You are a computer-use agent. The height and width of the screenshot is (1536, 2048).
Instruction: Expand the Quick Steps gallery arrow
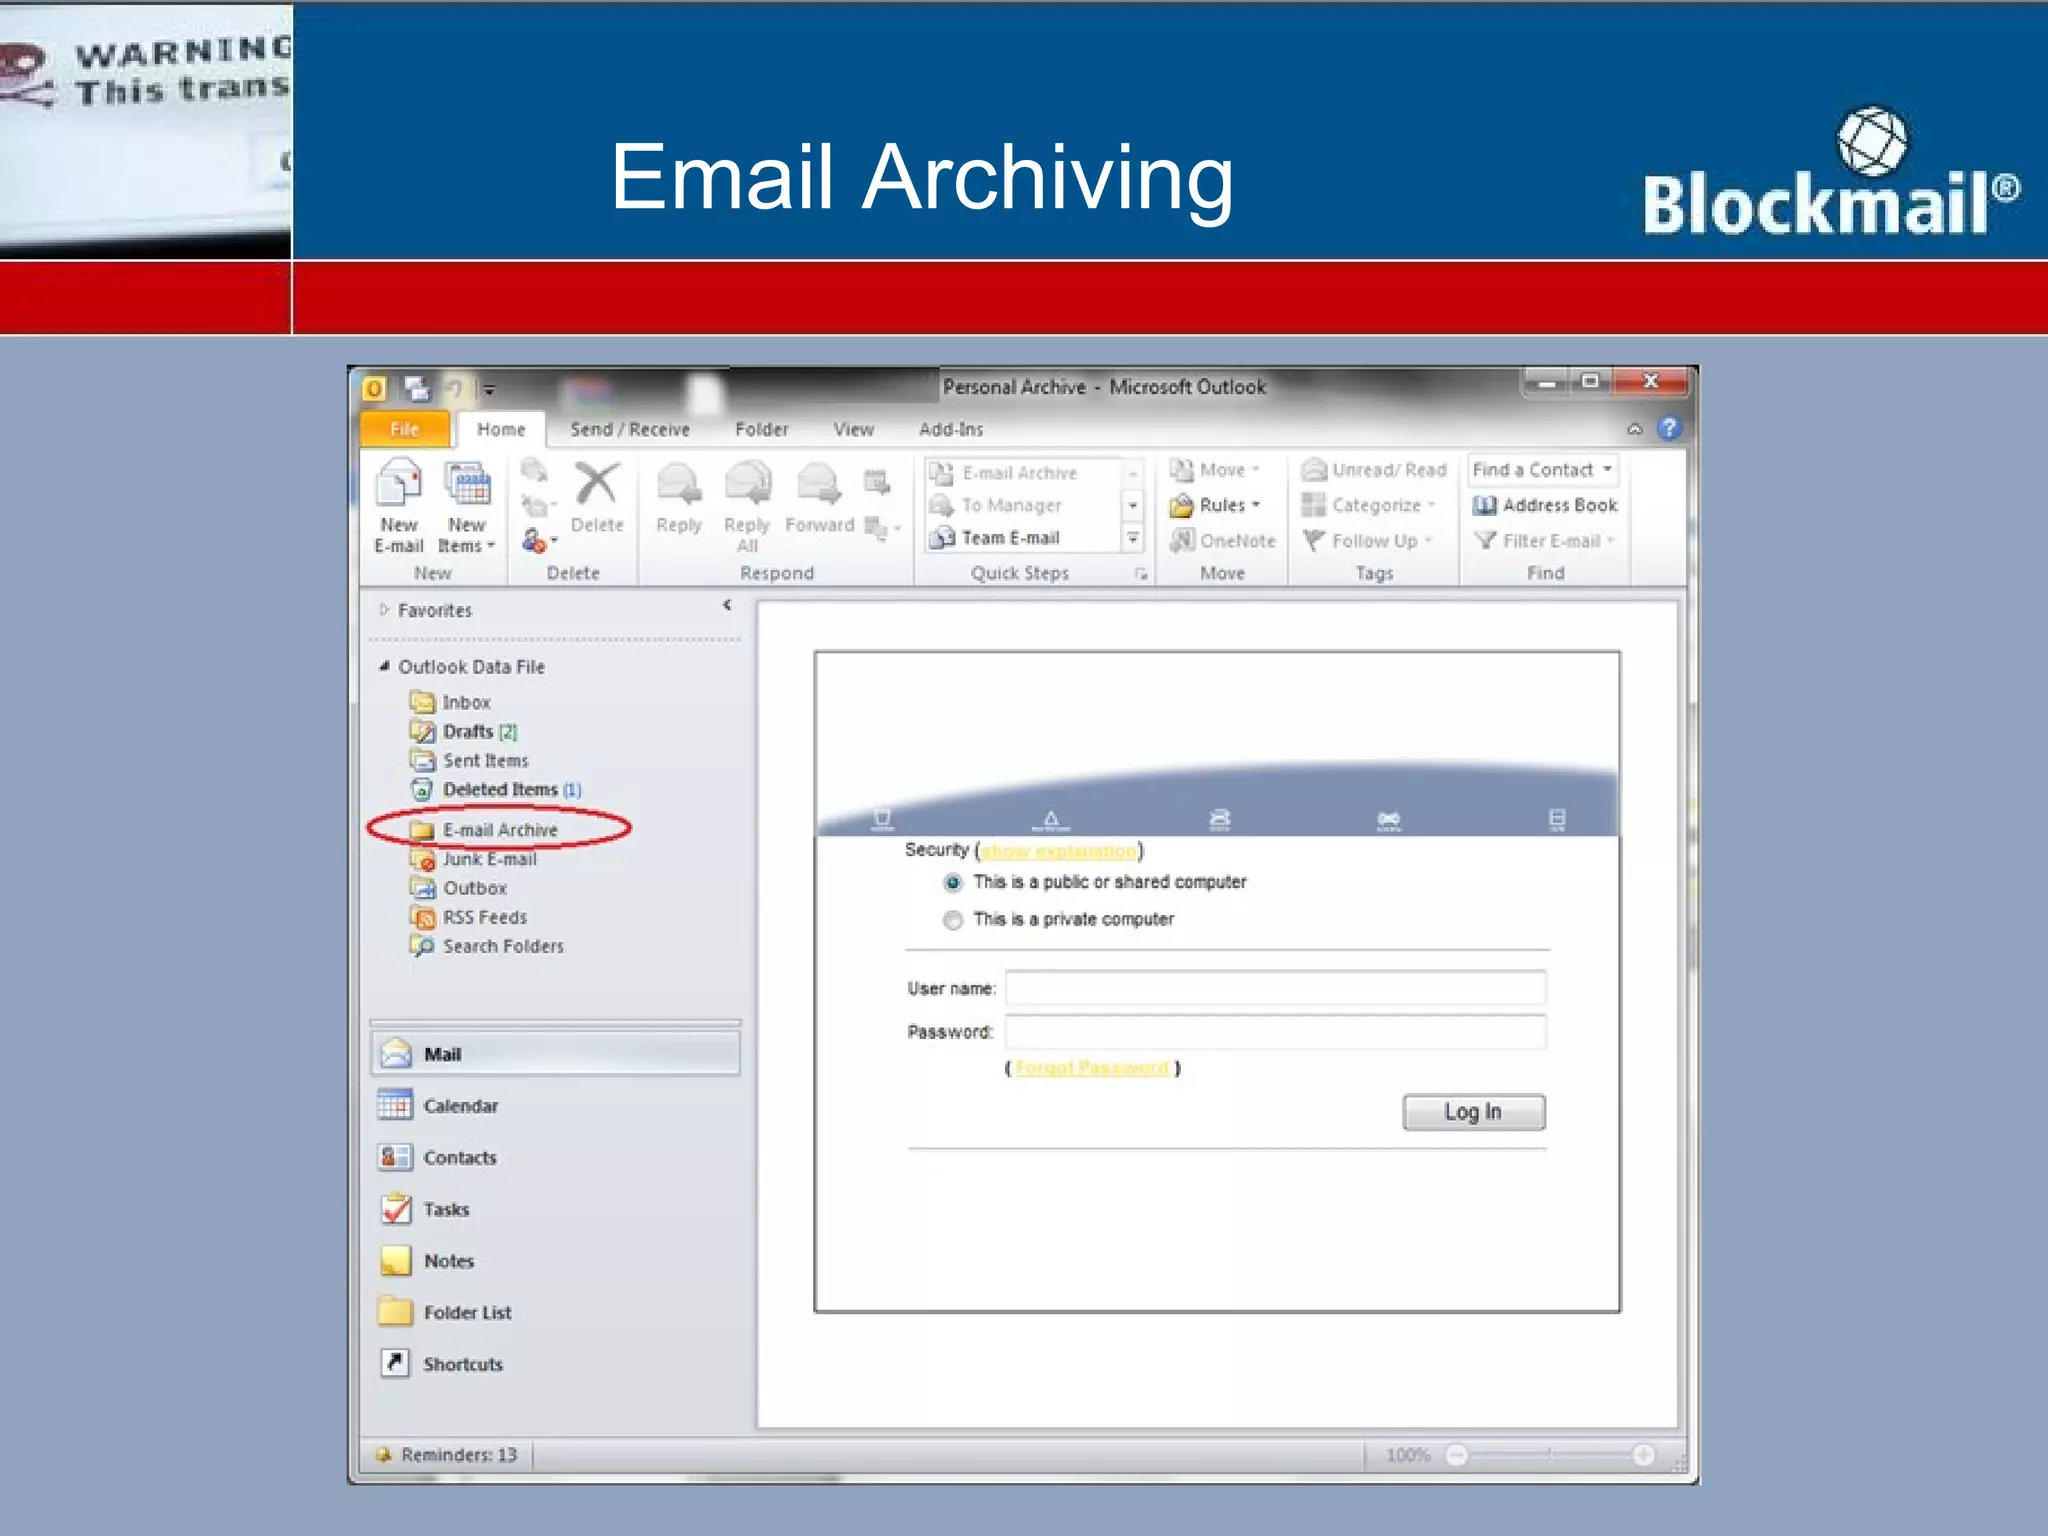click(1133, 538)
